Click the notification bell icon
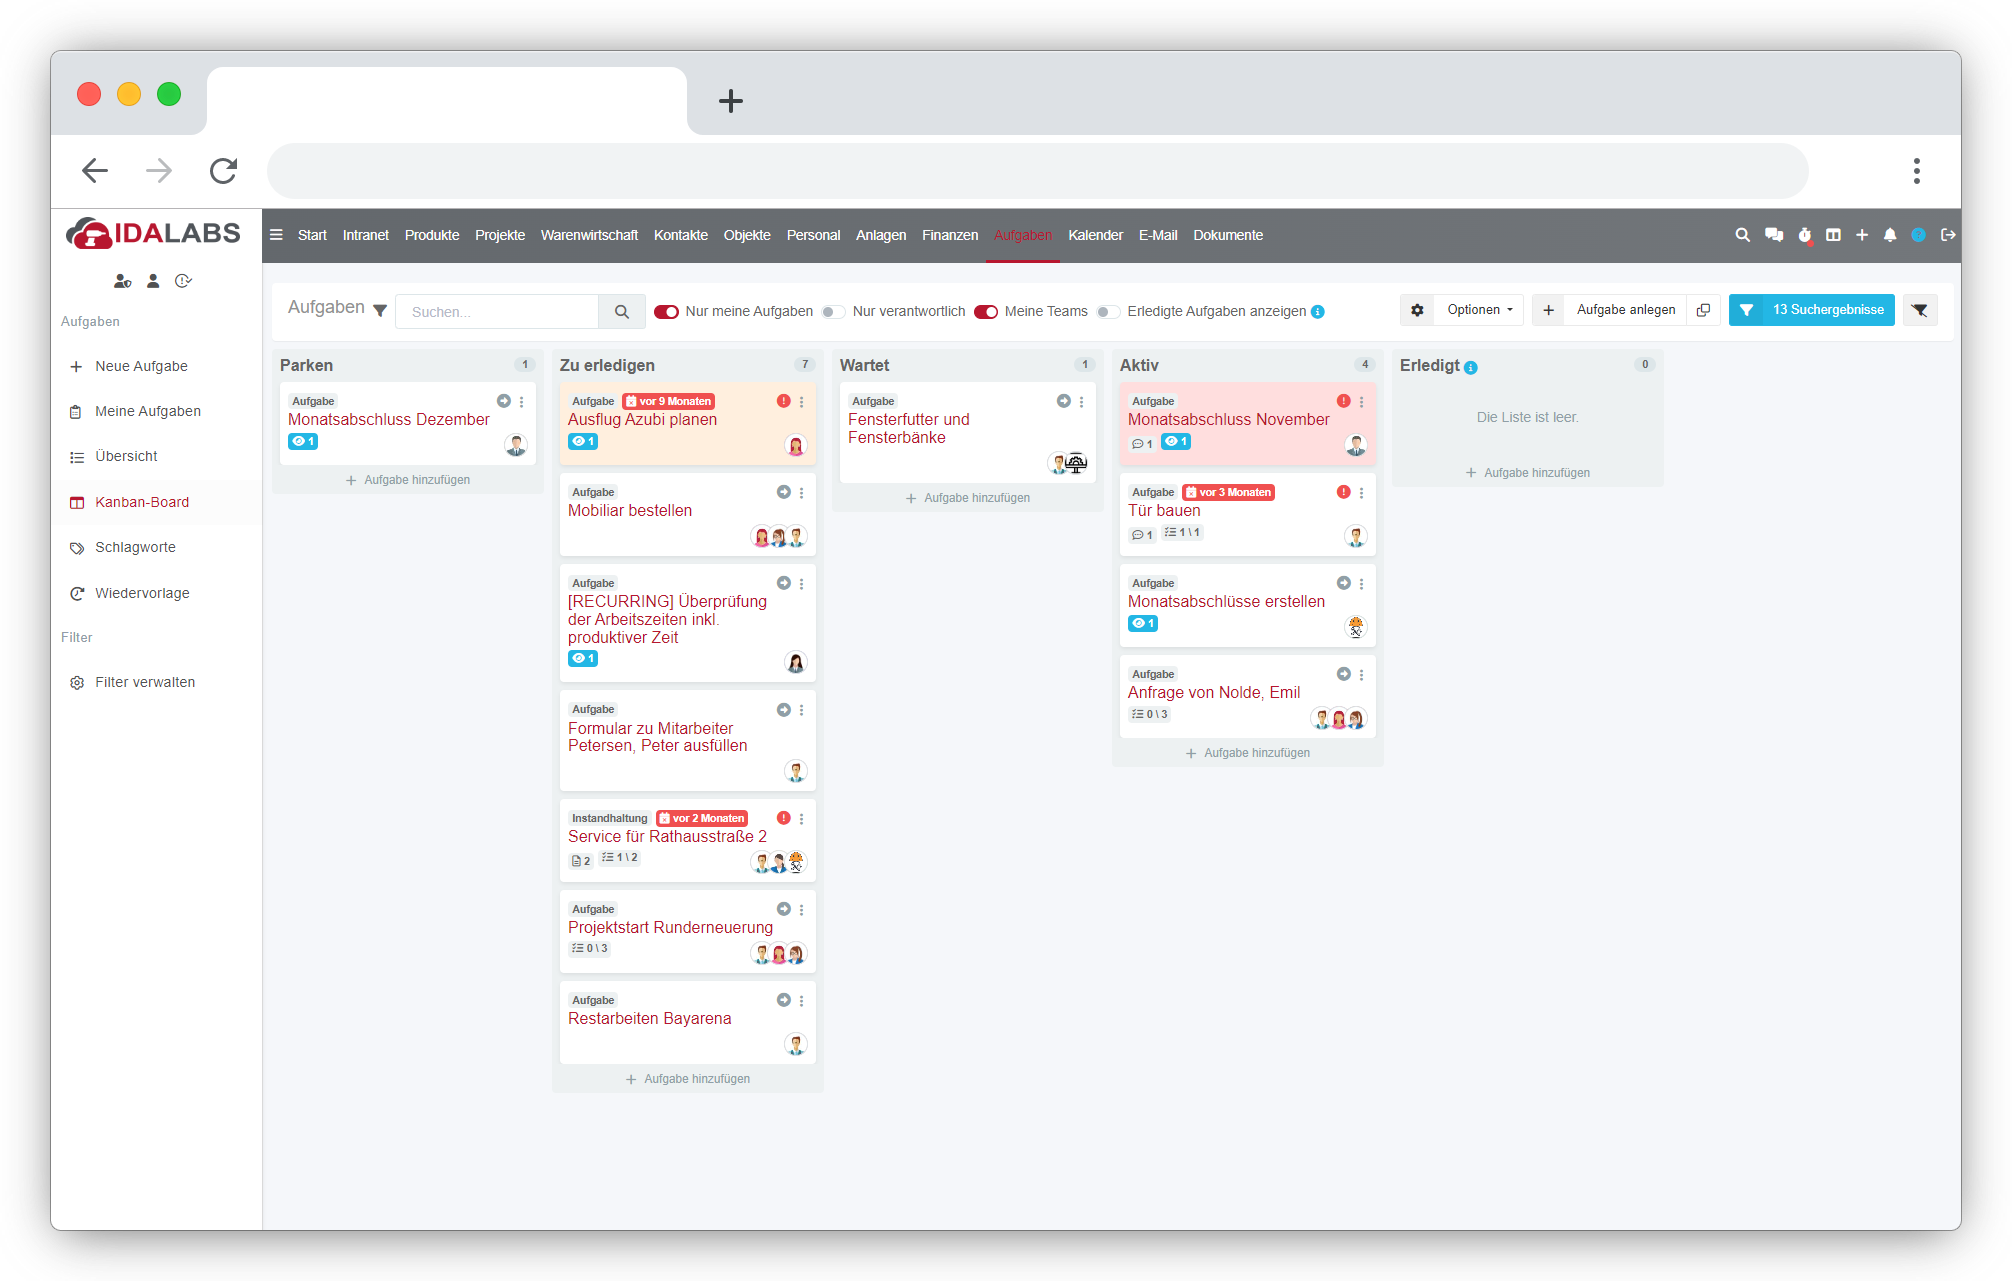This screenshot has height=1281, width=2012. [1889, 235]
